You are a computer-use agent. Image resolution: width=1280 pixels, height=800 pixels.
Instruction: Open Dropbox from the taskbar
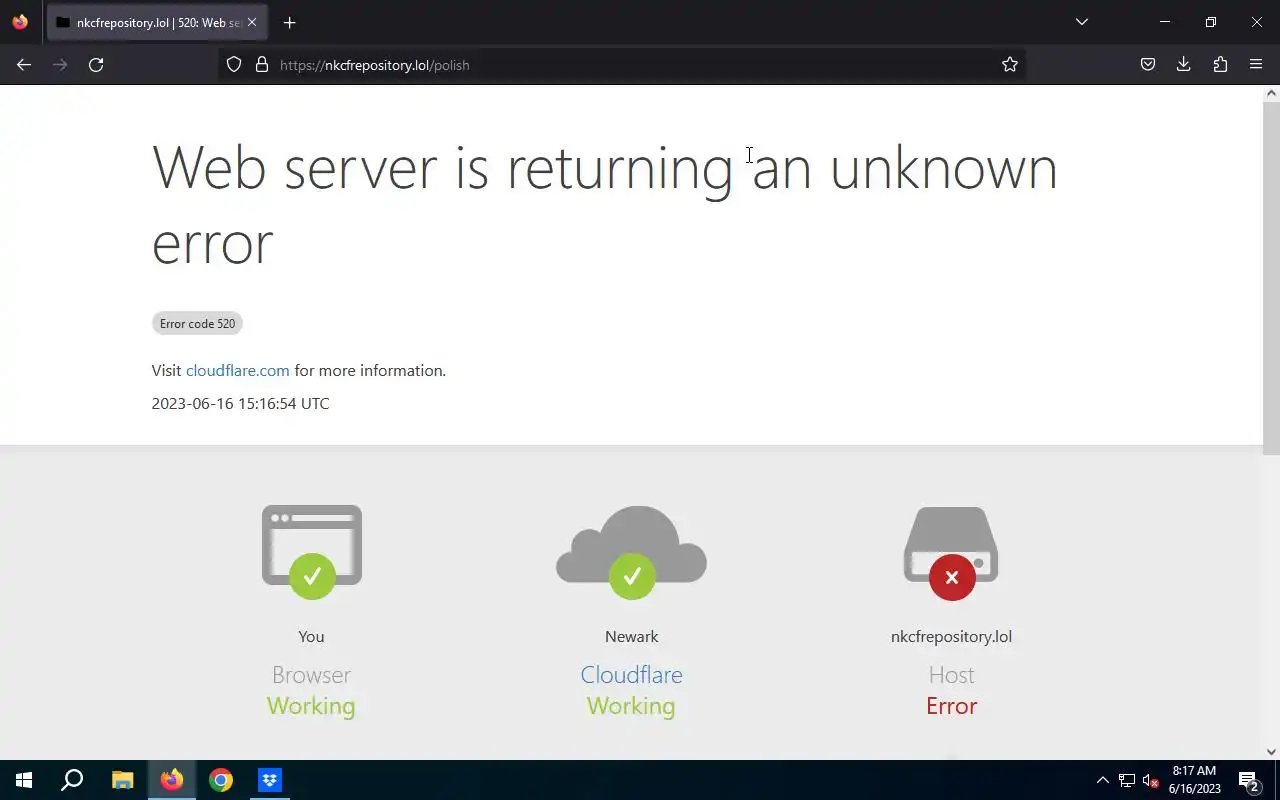click(270, 780)
